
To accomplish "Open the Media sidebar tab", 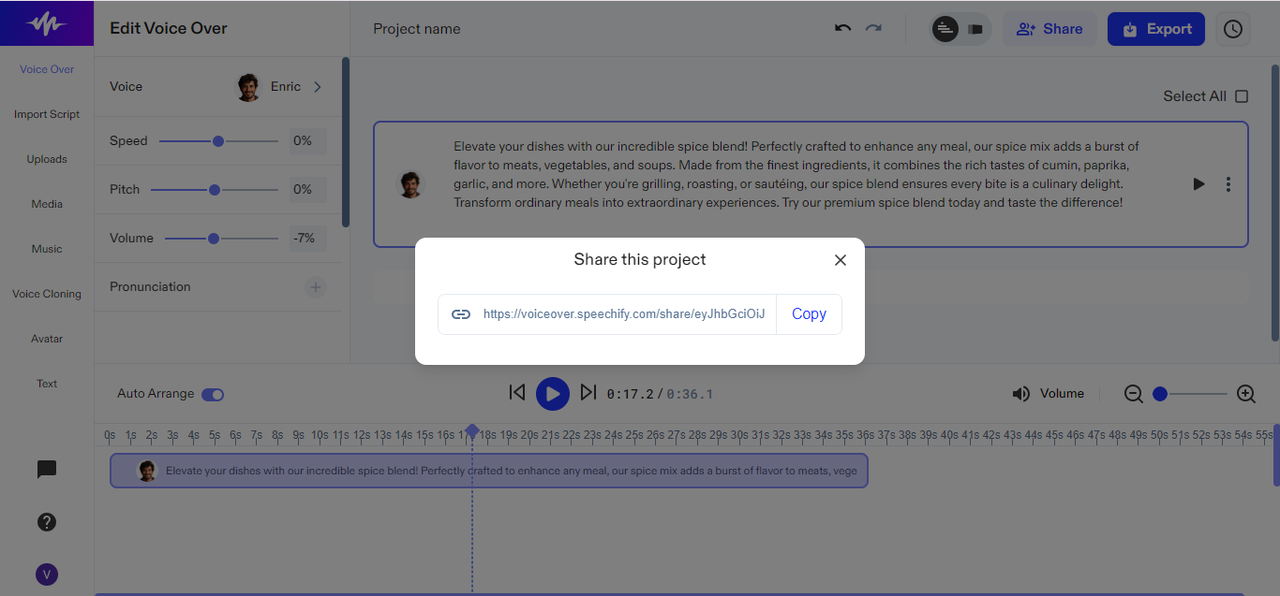I will tap(47, 204).
